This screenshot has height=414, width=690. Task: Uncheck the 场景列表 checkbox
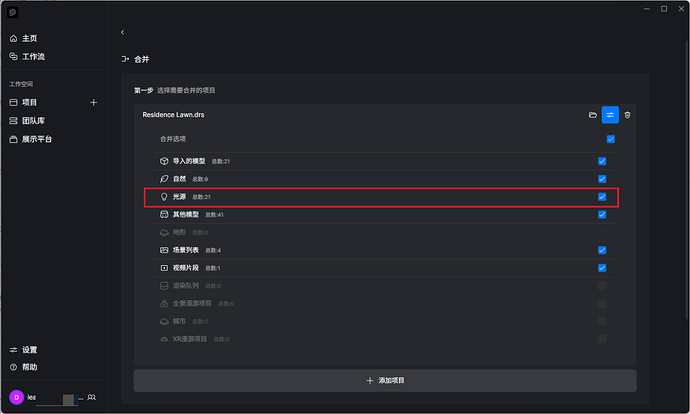(x=602, y=250)
